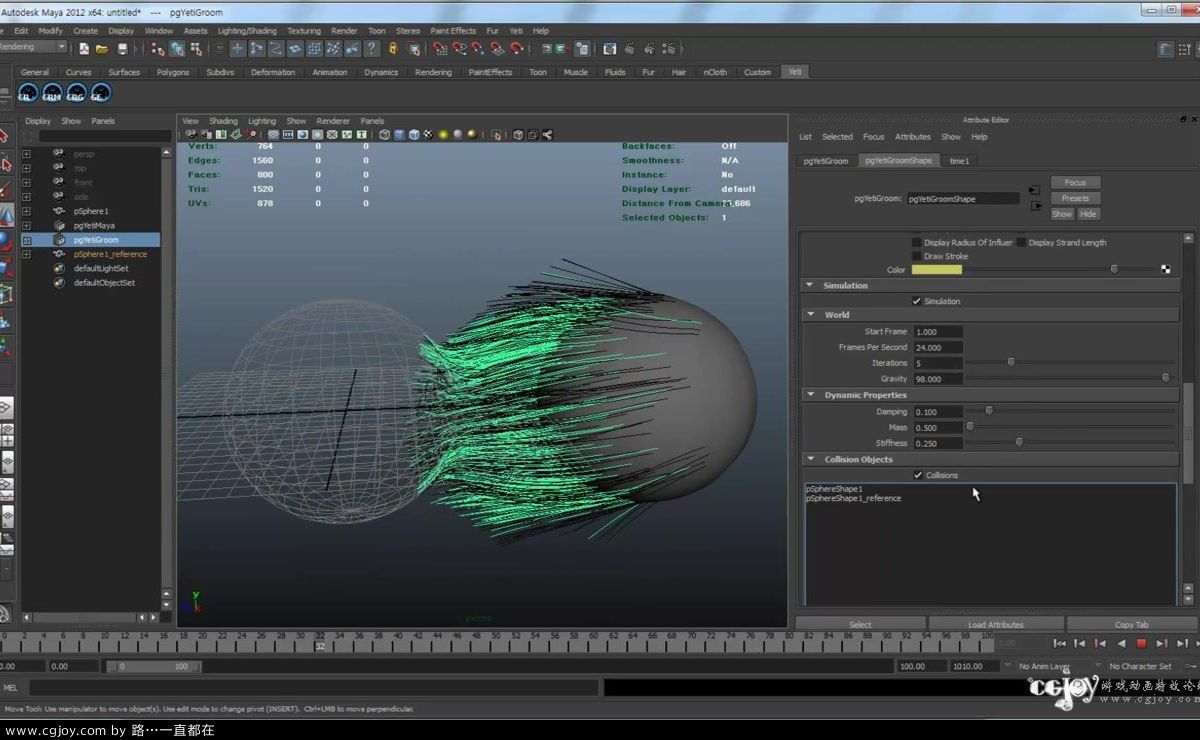Click the second circular Yeti shelf icon
This screenshot has width=1200, height=740.
52,93
